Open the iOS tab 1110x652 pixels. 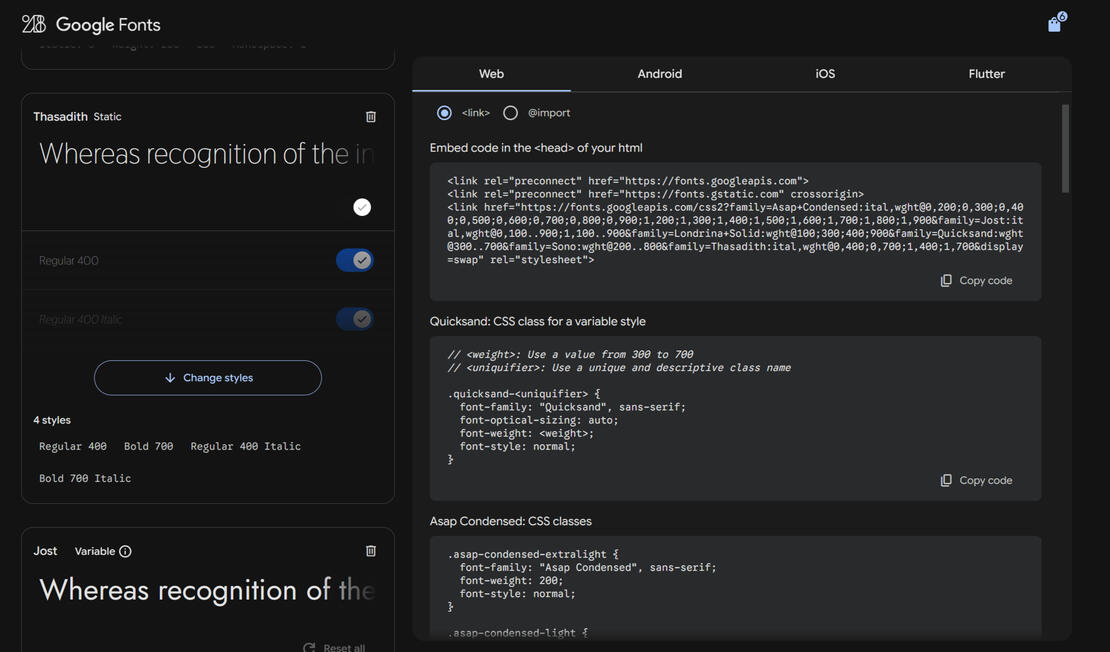pyautogui.click(x=825, y=74)
